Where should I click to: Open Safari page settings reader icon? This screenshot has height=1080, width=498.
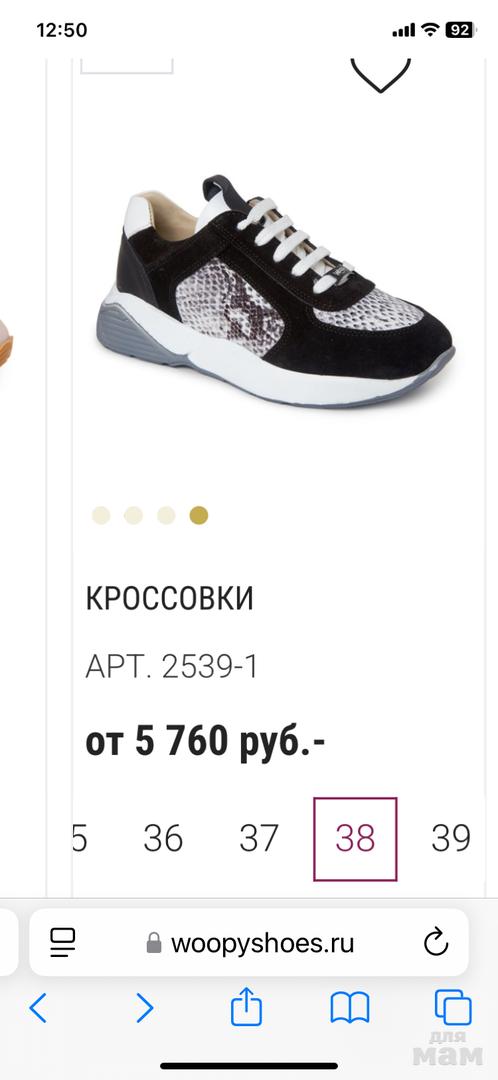click(x=63, y=942)
